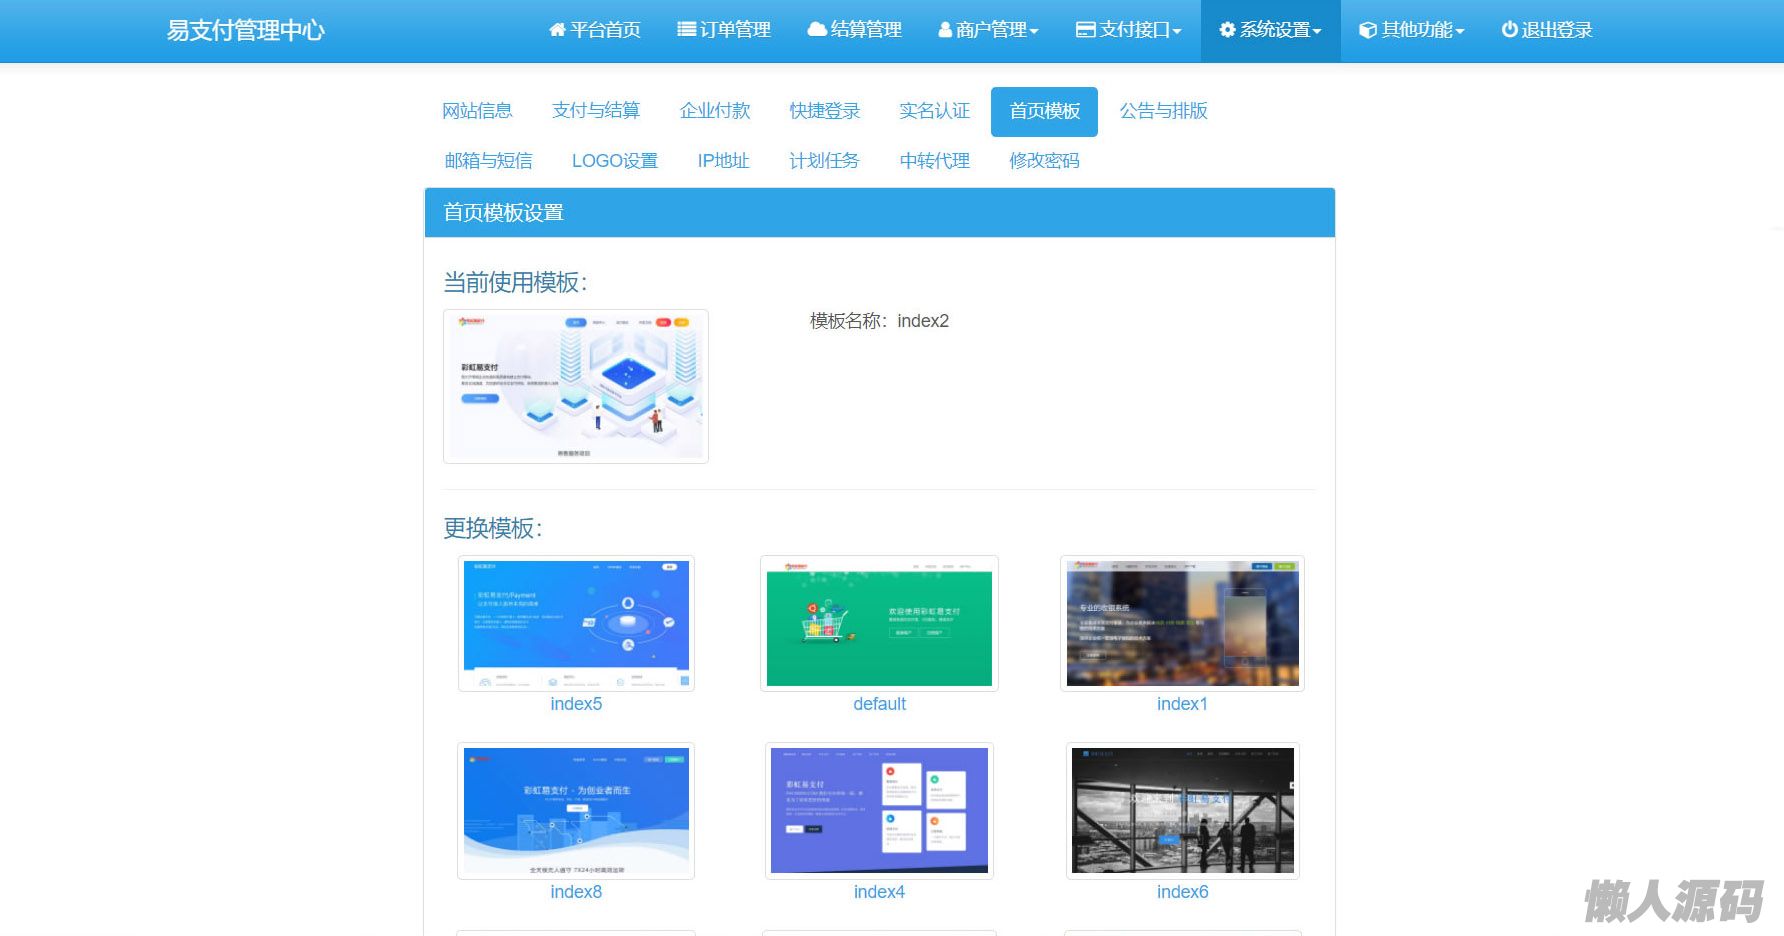
Task: Select the active 首页模板 tab
Action: (x=1044, y=111)
